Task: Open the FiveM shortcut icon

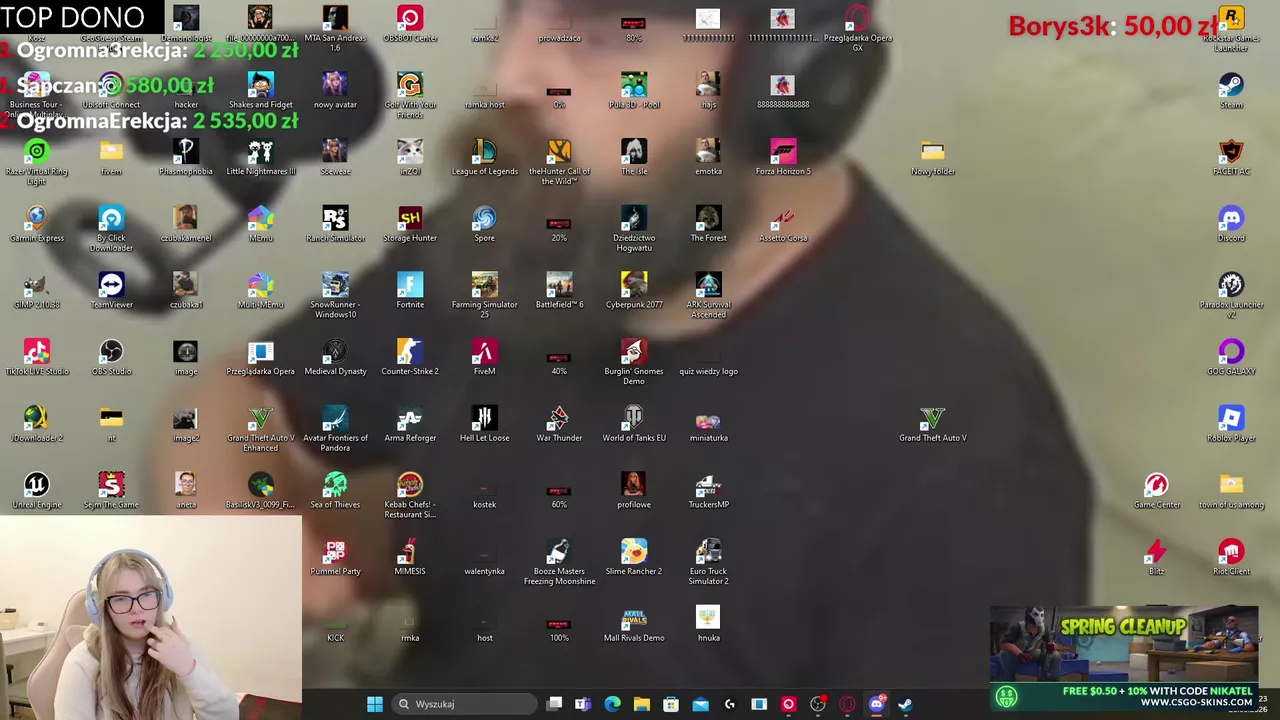Action: point(484,352)
